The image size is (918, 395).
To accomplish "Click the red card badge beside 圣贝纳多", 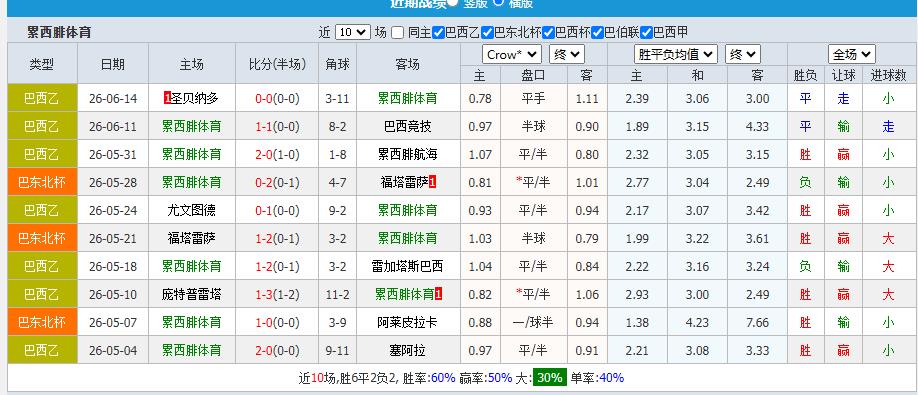I will 167,98.
